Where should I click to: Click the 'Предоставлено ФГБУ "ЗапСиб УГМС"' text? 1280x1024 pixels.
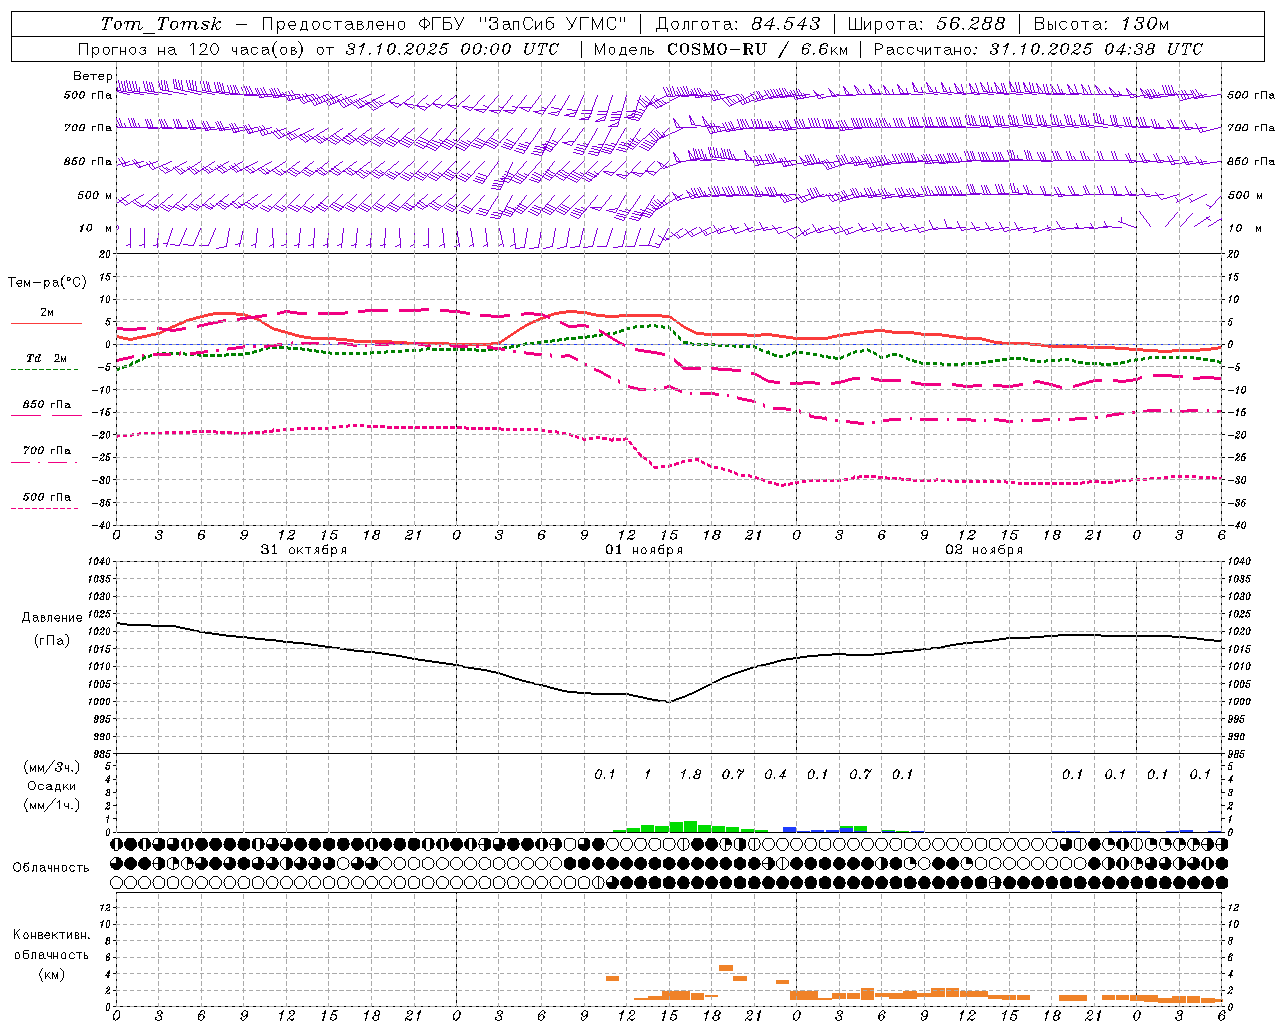point(444,24)
